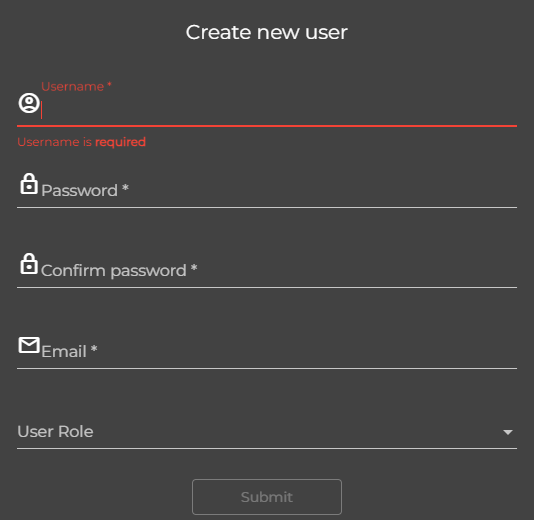Click the Submit button

point(267,497)
